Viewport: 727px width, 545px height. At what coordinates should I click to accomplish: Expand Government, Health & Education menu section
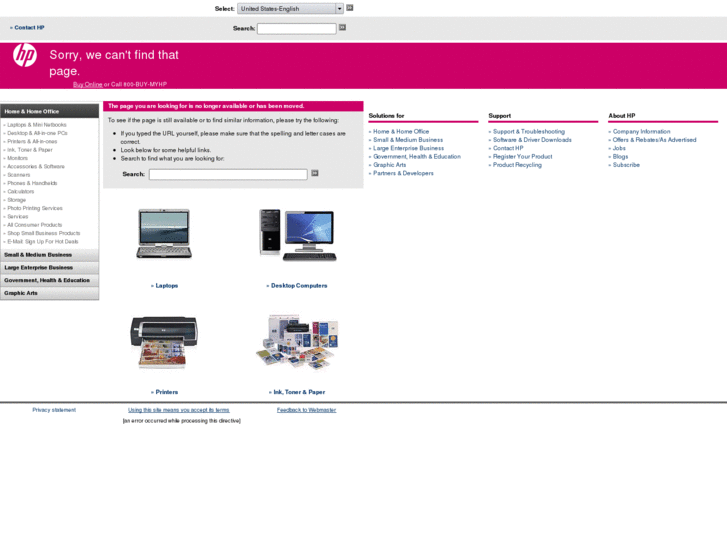[50, 281]
